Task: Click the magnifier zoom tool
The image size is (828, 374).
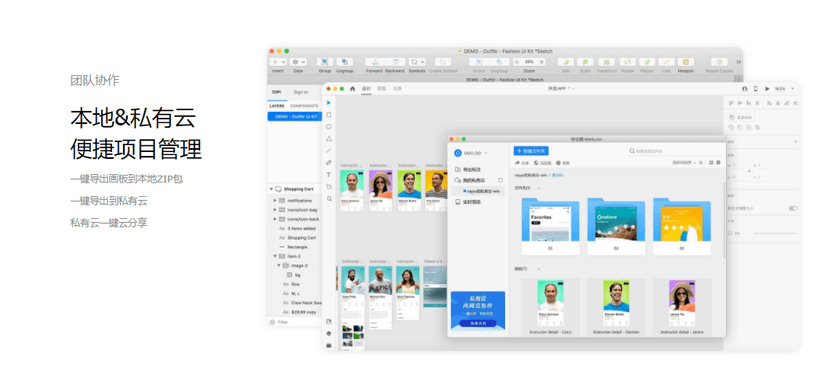Action: pyautogui.click(x=329, y=199)
